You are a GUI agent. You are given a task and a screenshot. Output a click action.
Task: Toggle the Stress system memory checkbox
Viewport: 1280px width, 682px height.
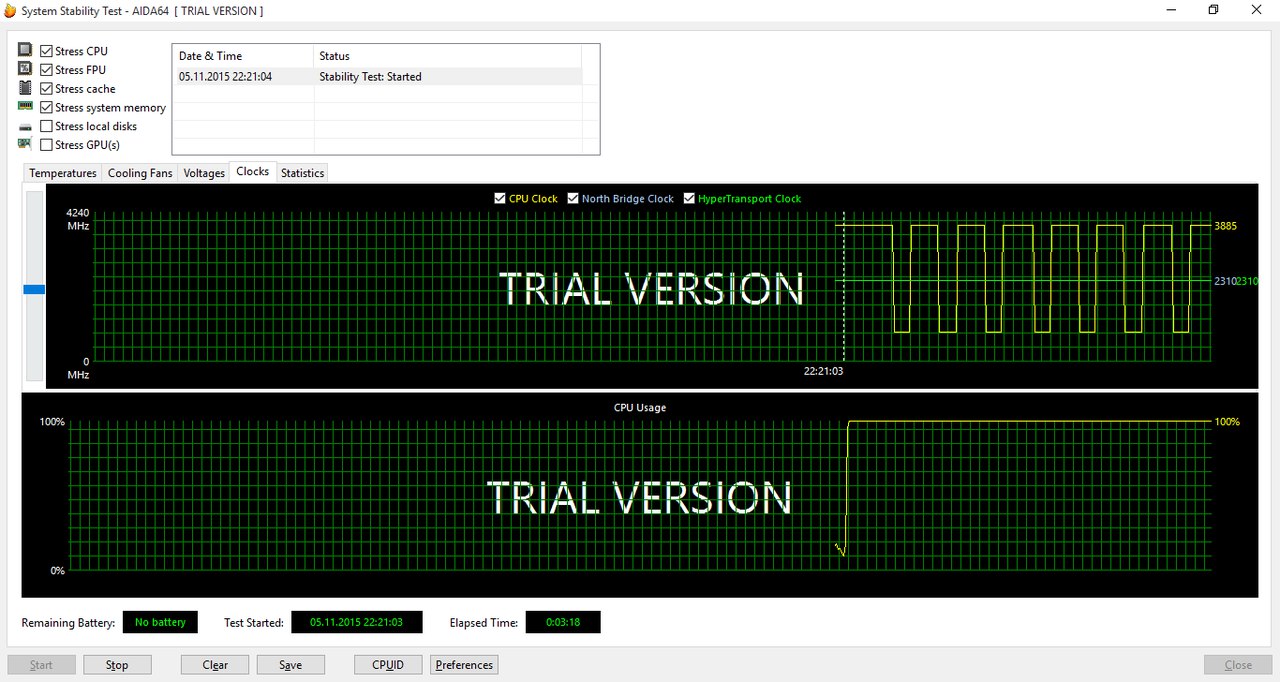pyautogui.click(x=46, y=107)
